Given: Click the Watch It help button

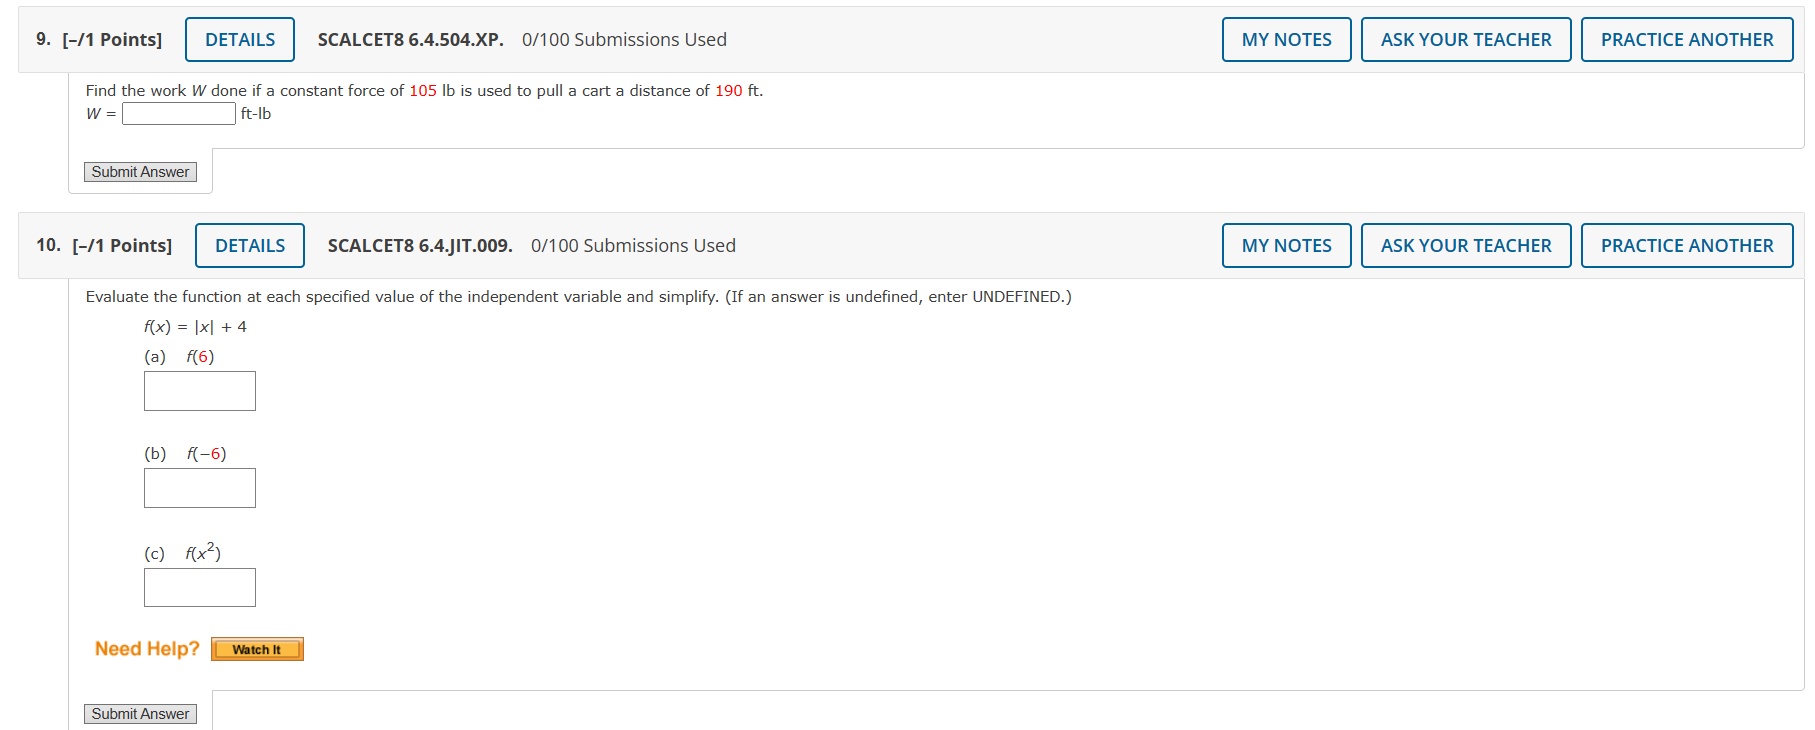Looking at the screenshot, I should (256, 648).
